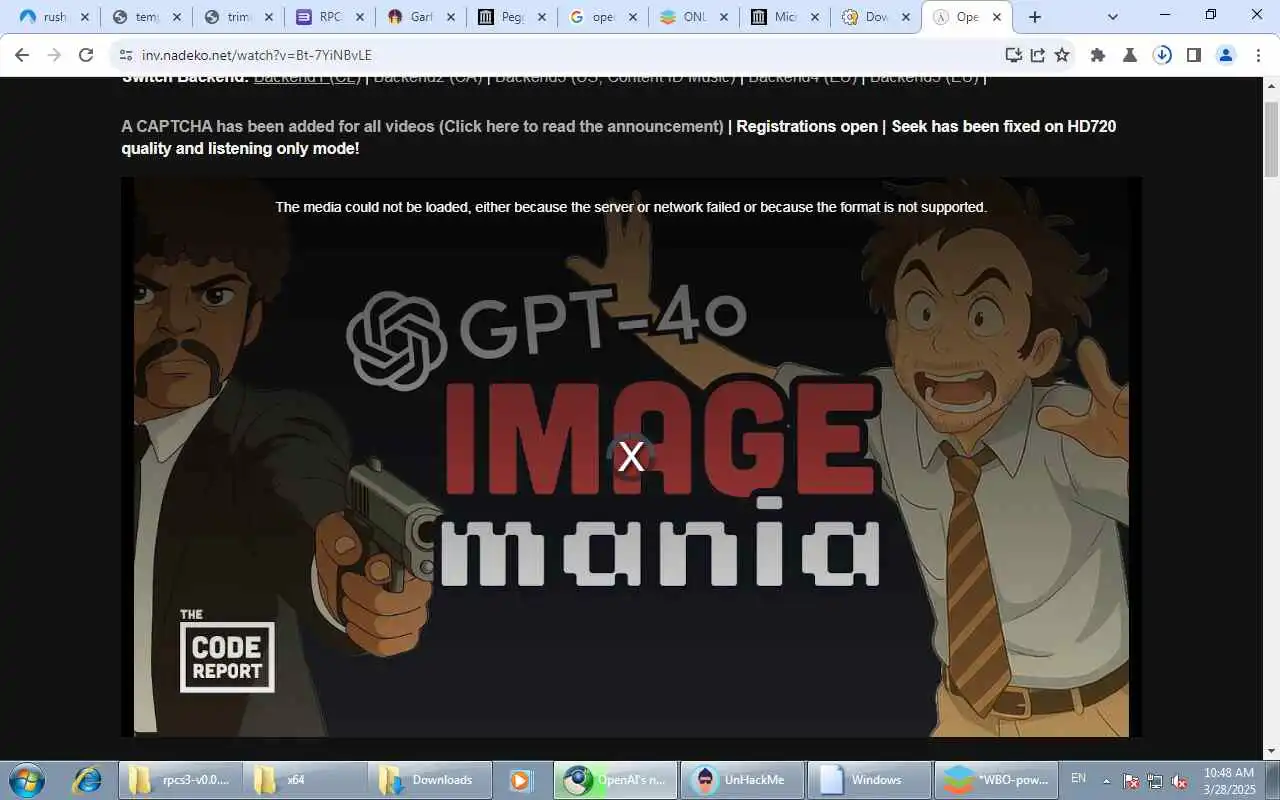Toggle the browser side panel
The width and height of the screenshot is (1280, 800).
pyautogui.click(x=1194, y=55)
